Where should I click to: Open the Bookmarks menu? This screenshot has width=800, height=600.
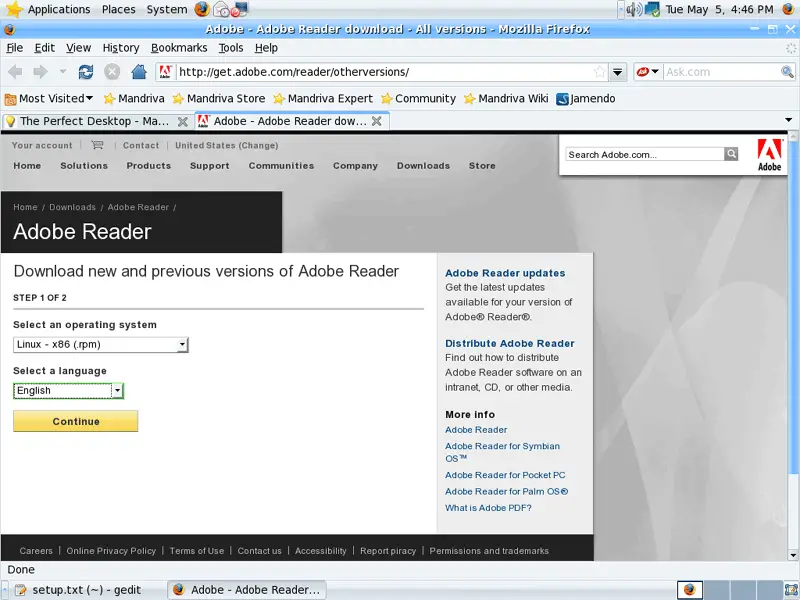[179, 48]
